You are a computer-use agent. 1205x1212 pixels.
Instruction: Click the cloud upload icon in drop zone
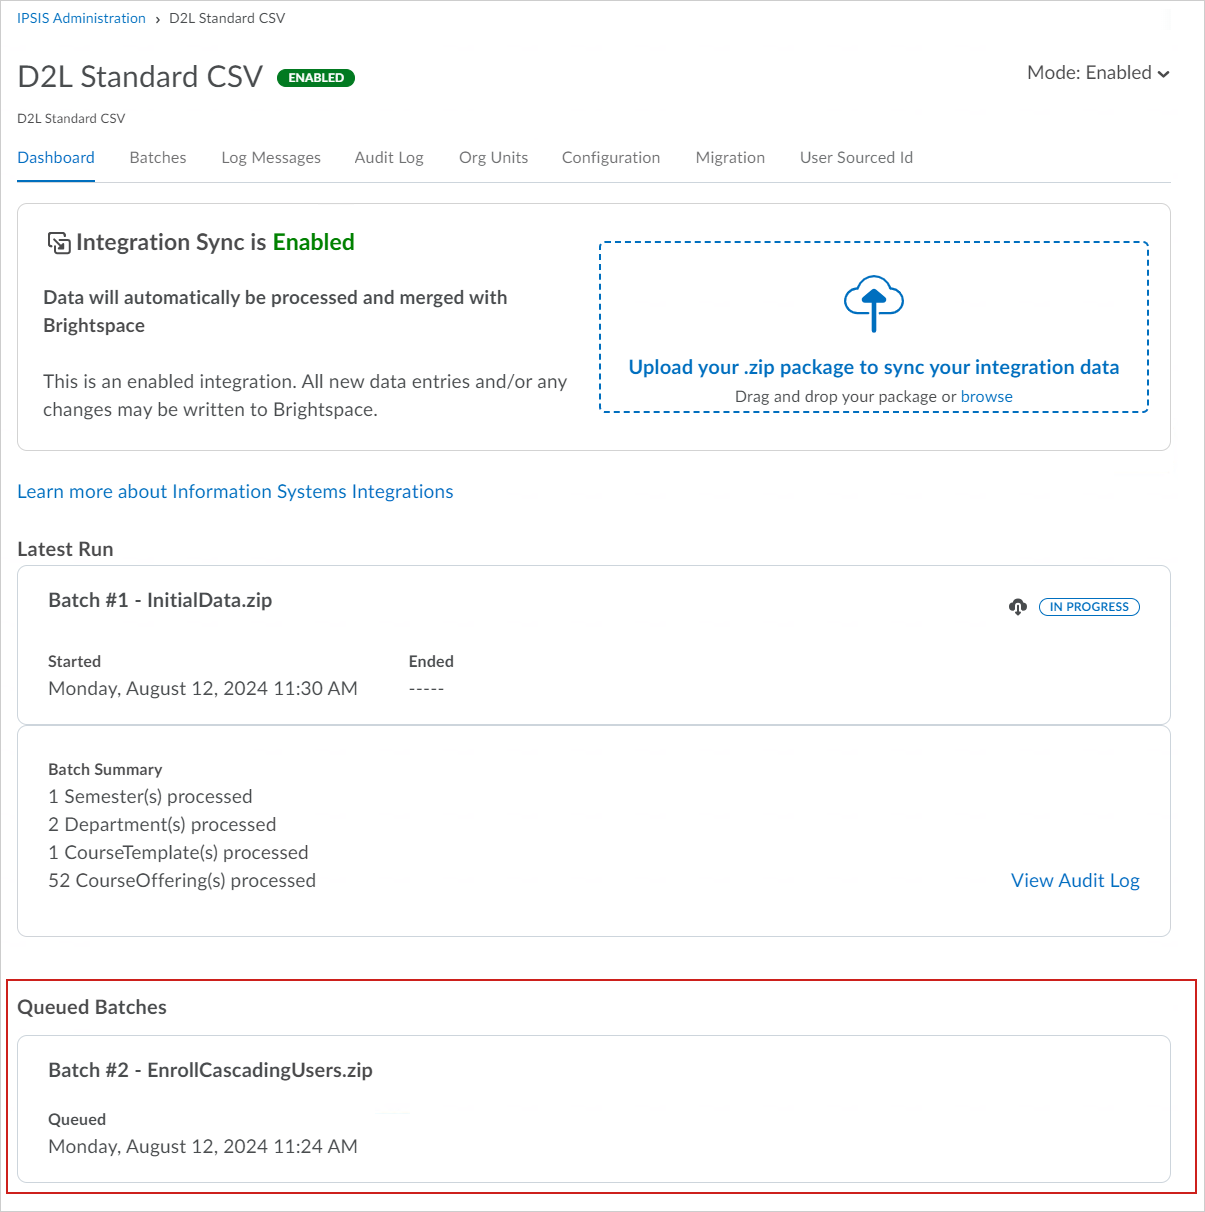coord(874,304)
